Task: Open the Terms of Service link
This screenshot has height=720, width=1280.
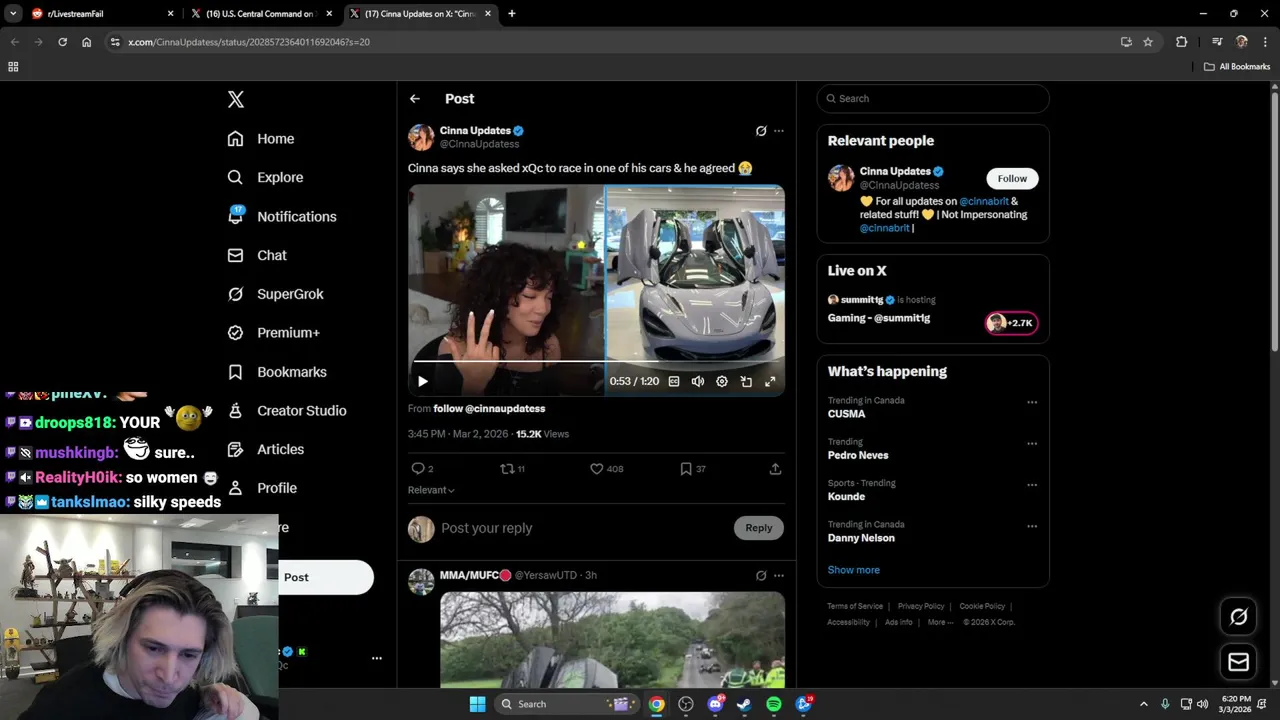Action: pos(855,606)
